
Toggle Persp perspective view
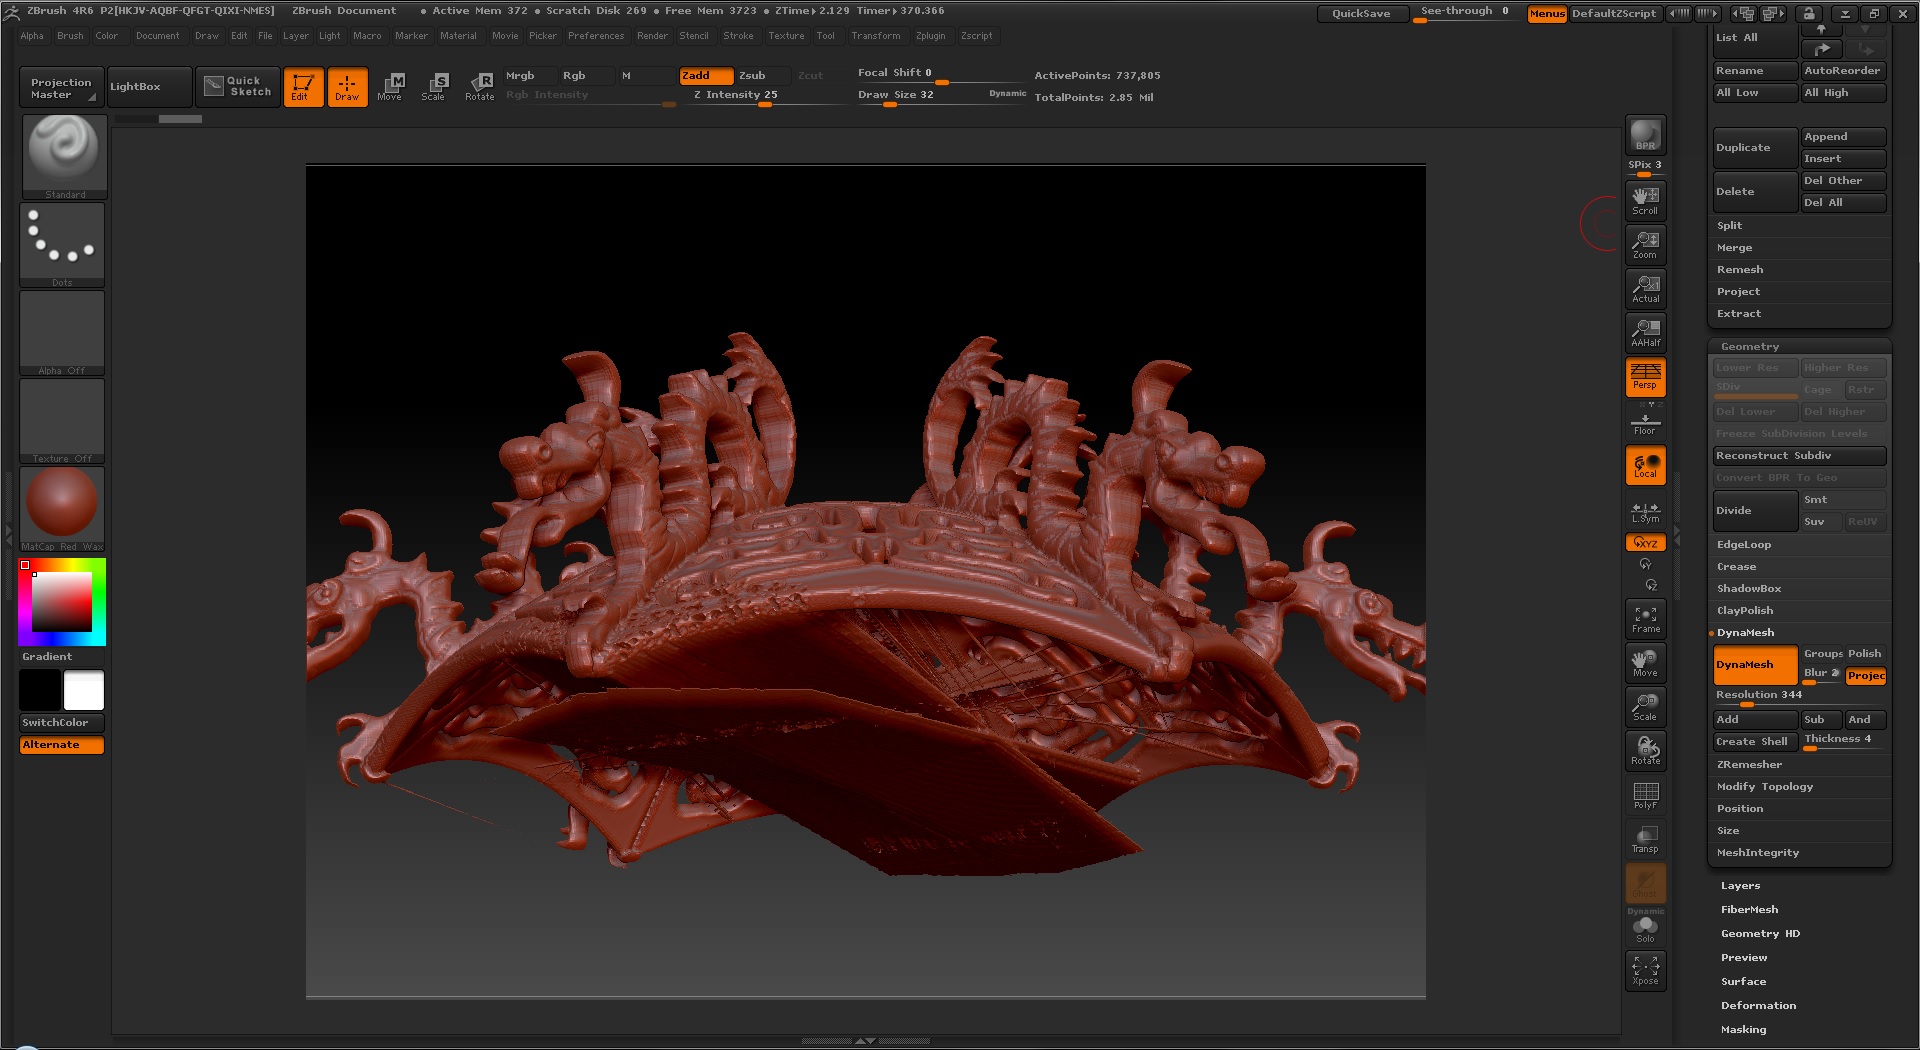[x=1645, y=376]
